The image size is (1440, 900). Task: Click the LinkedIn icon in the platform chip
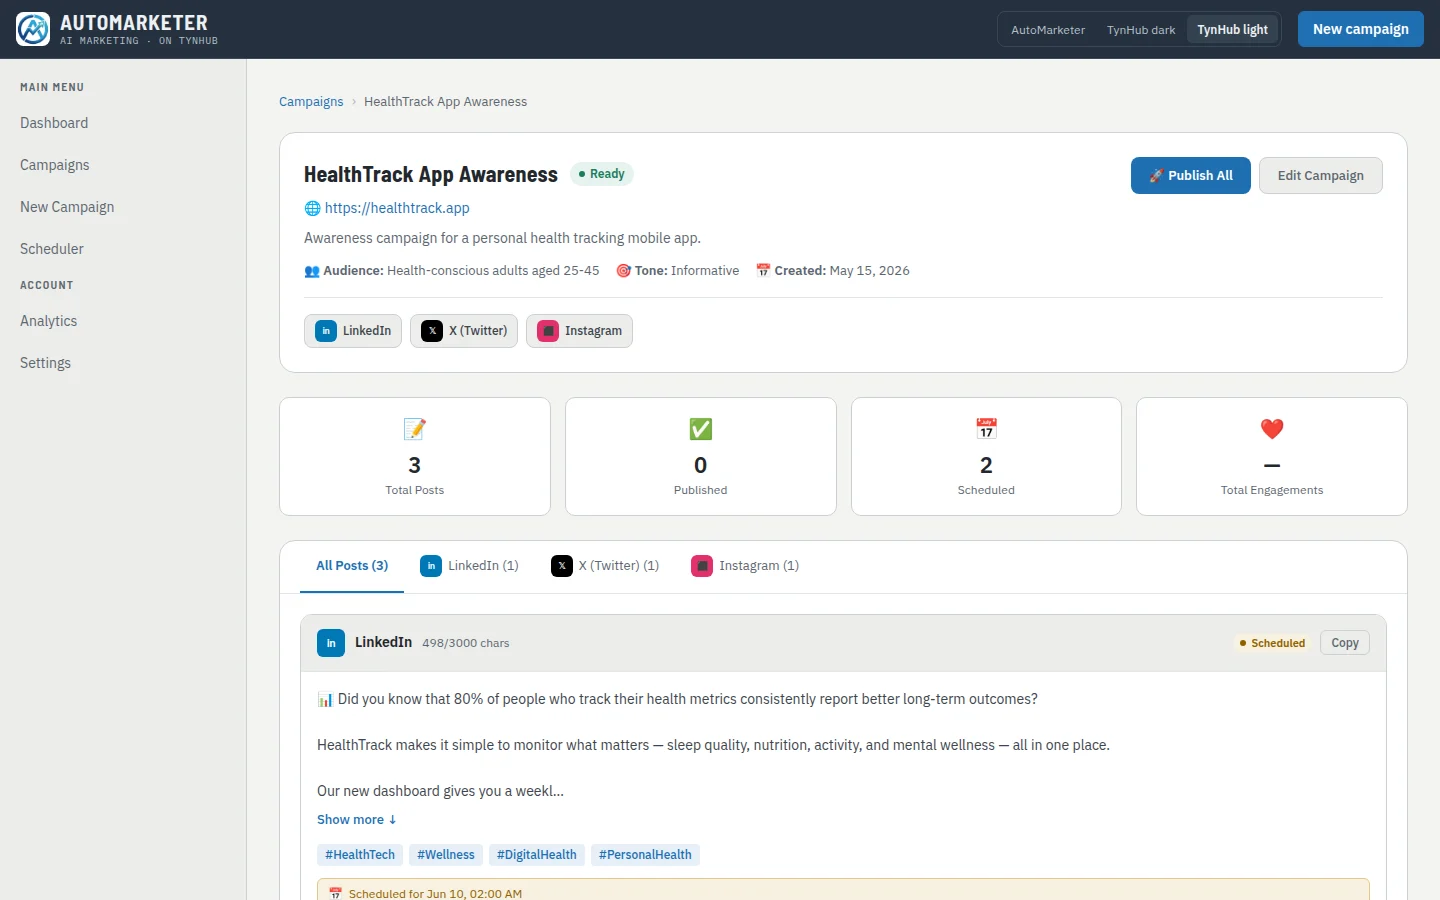click(326, 331)
